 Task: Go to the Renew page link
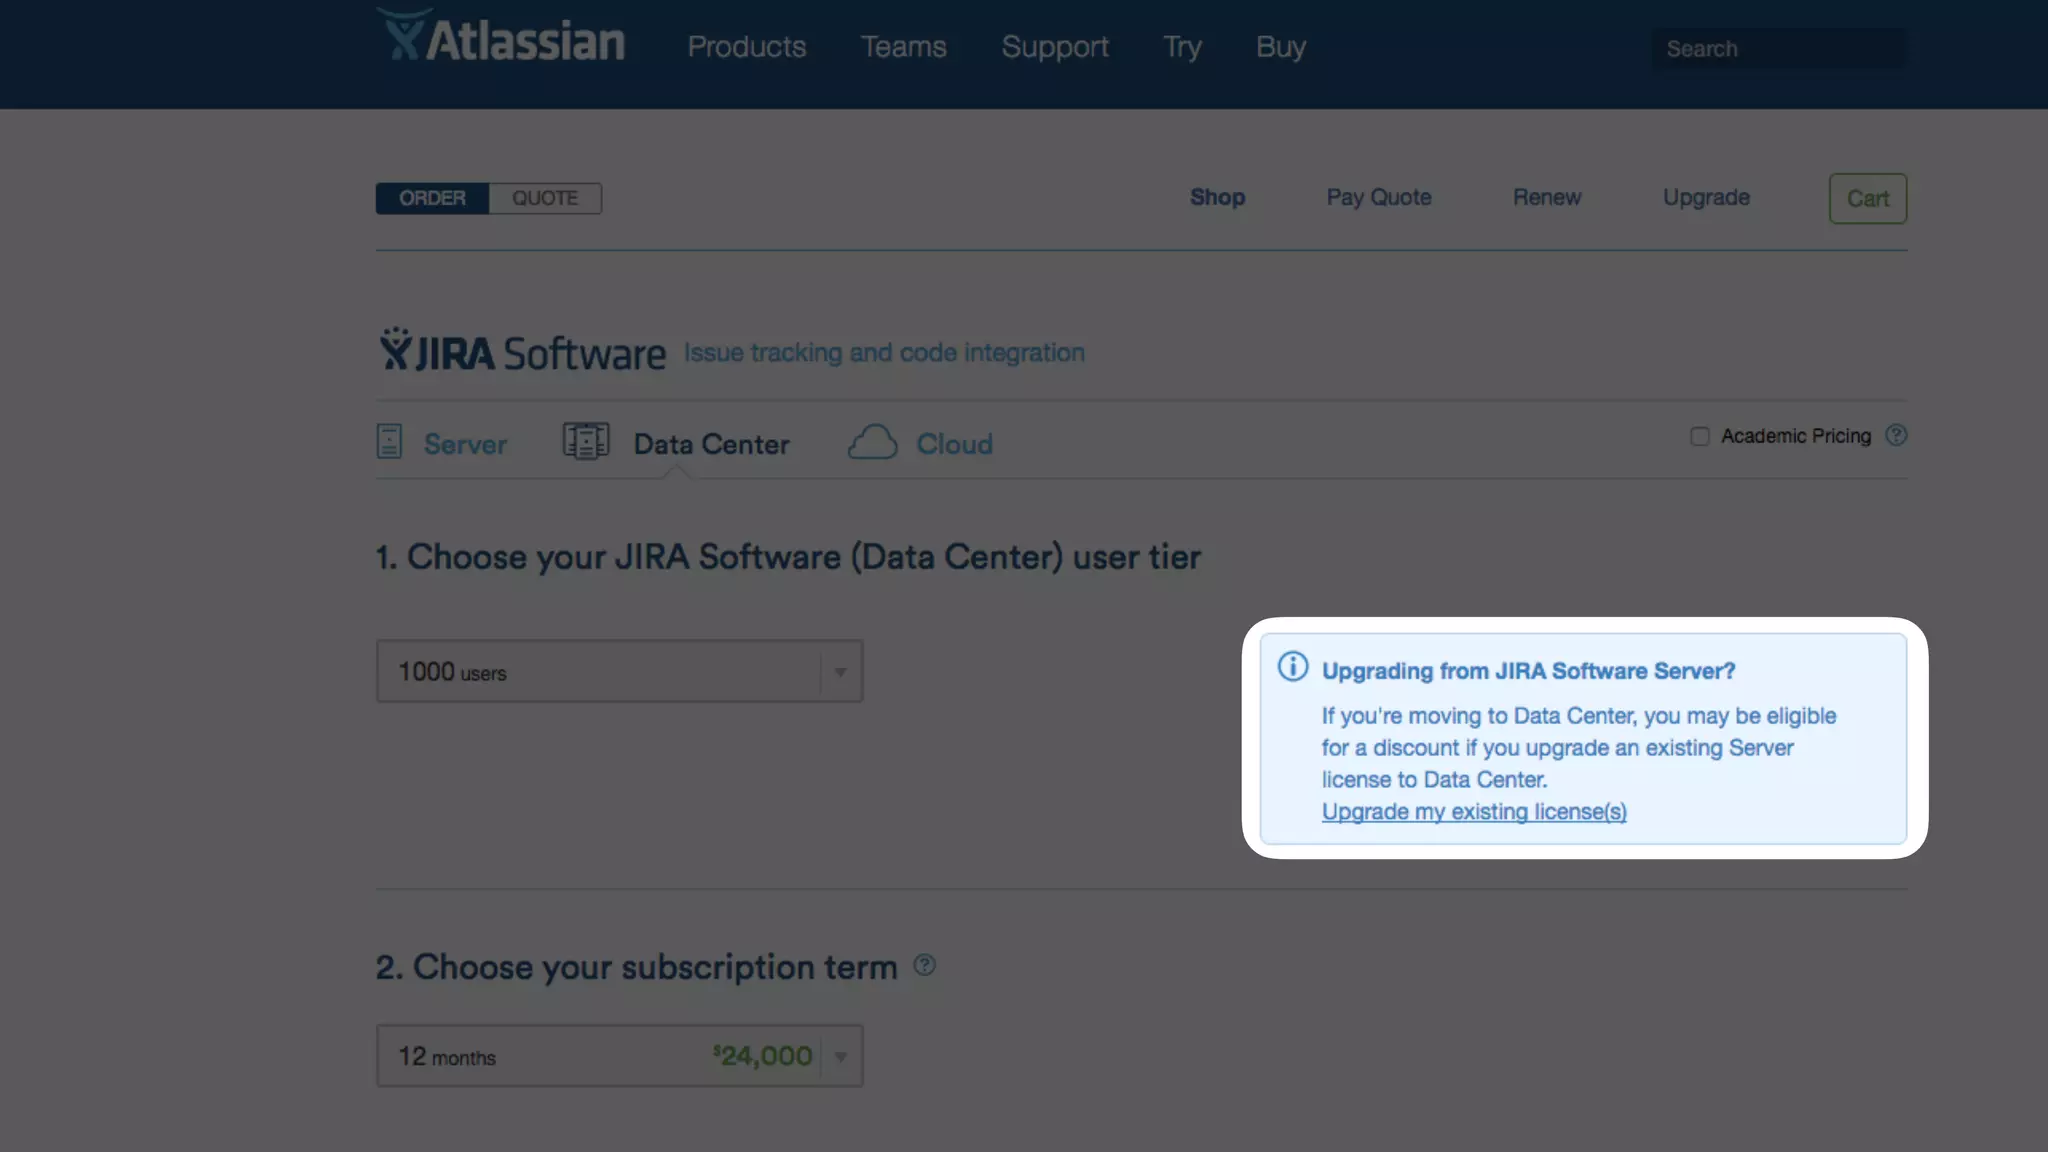[1546, 198]
